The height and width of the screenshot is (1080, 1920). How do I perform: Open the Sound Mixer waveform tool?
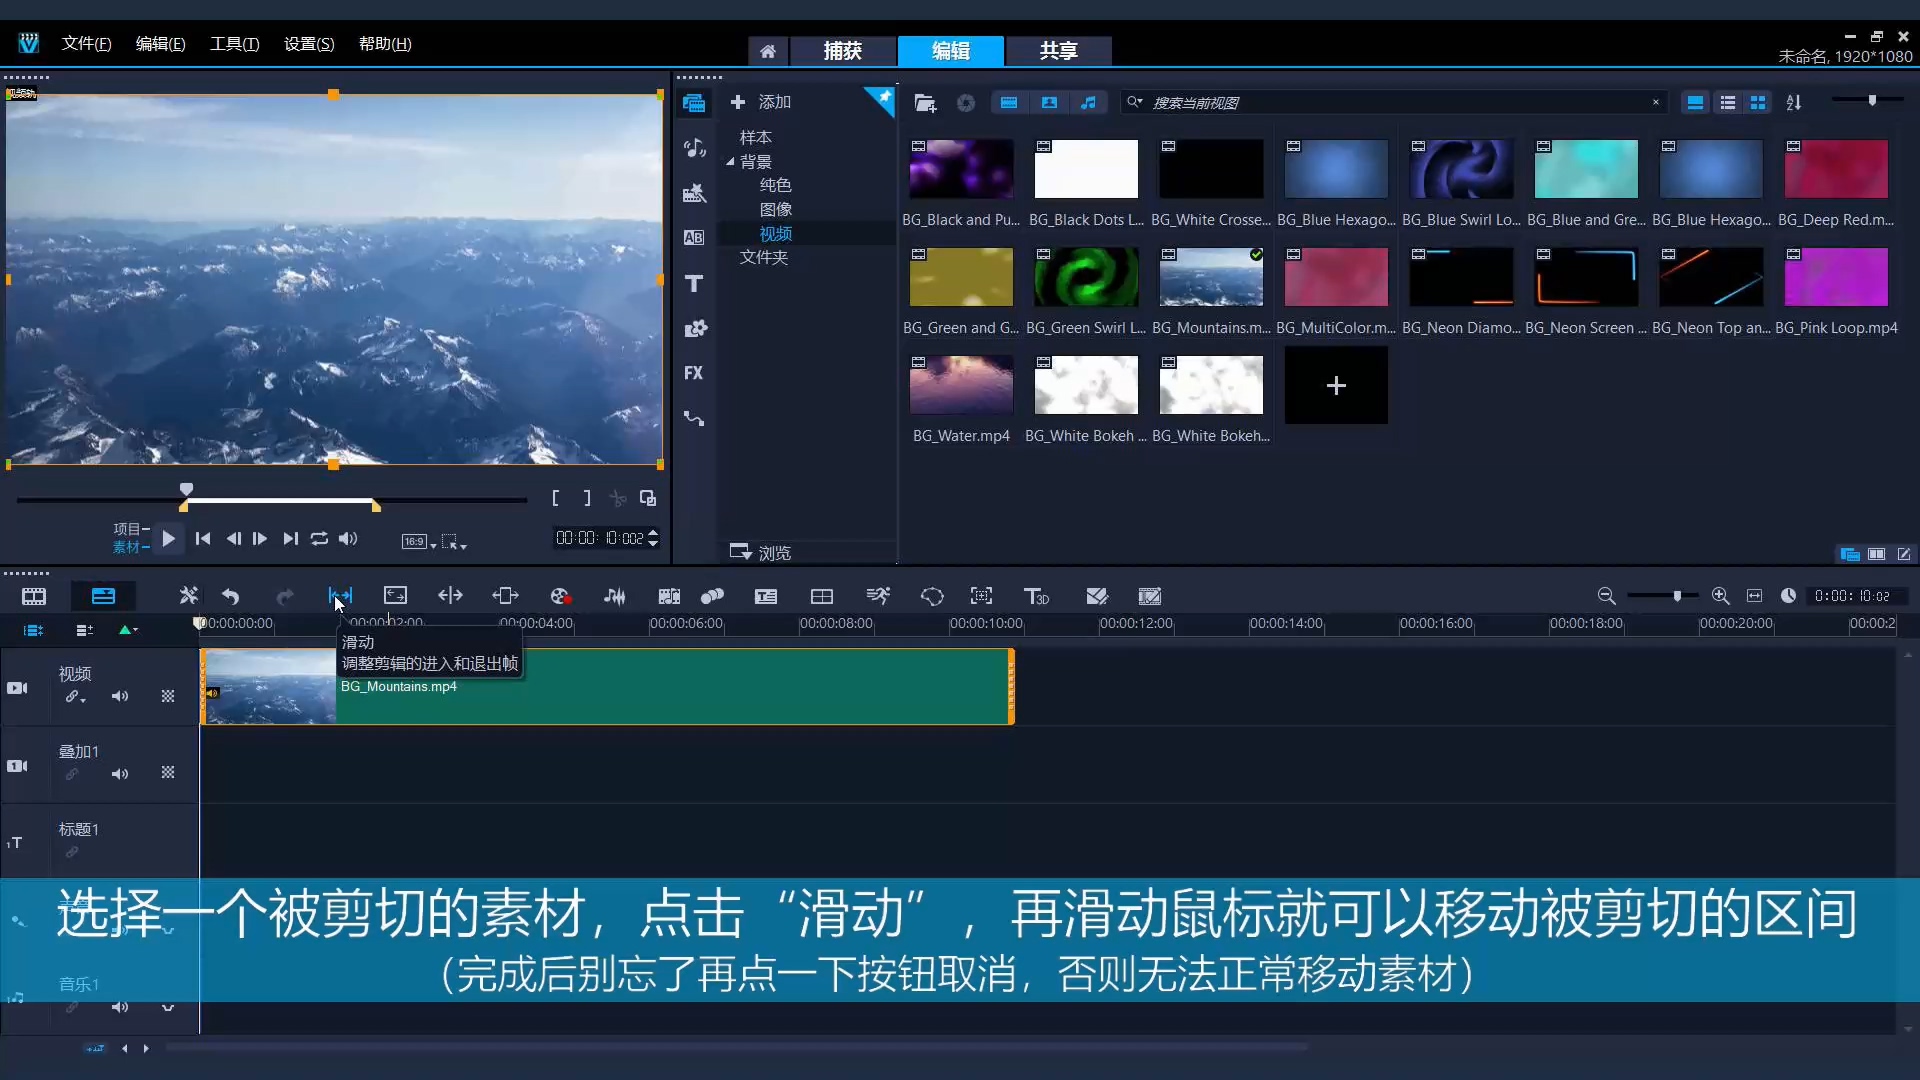point(615,596)
